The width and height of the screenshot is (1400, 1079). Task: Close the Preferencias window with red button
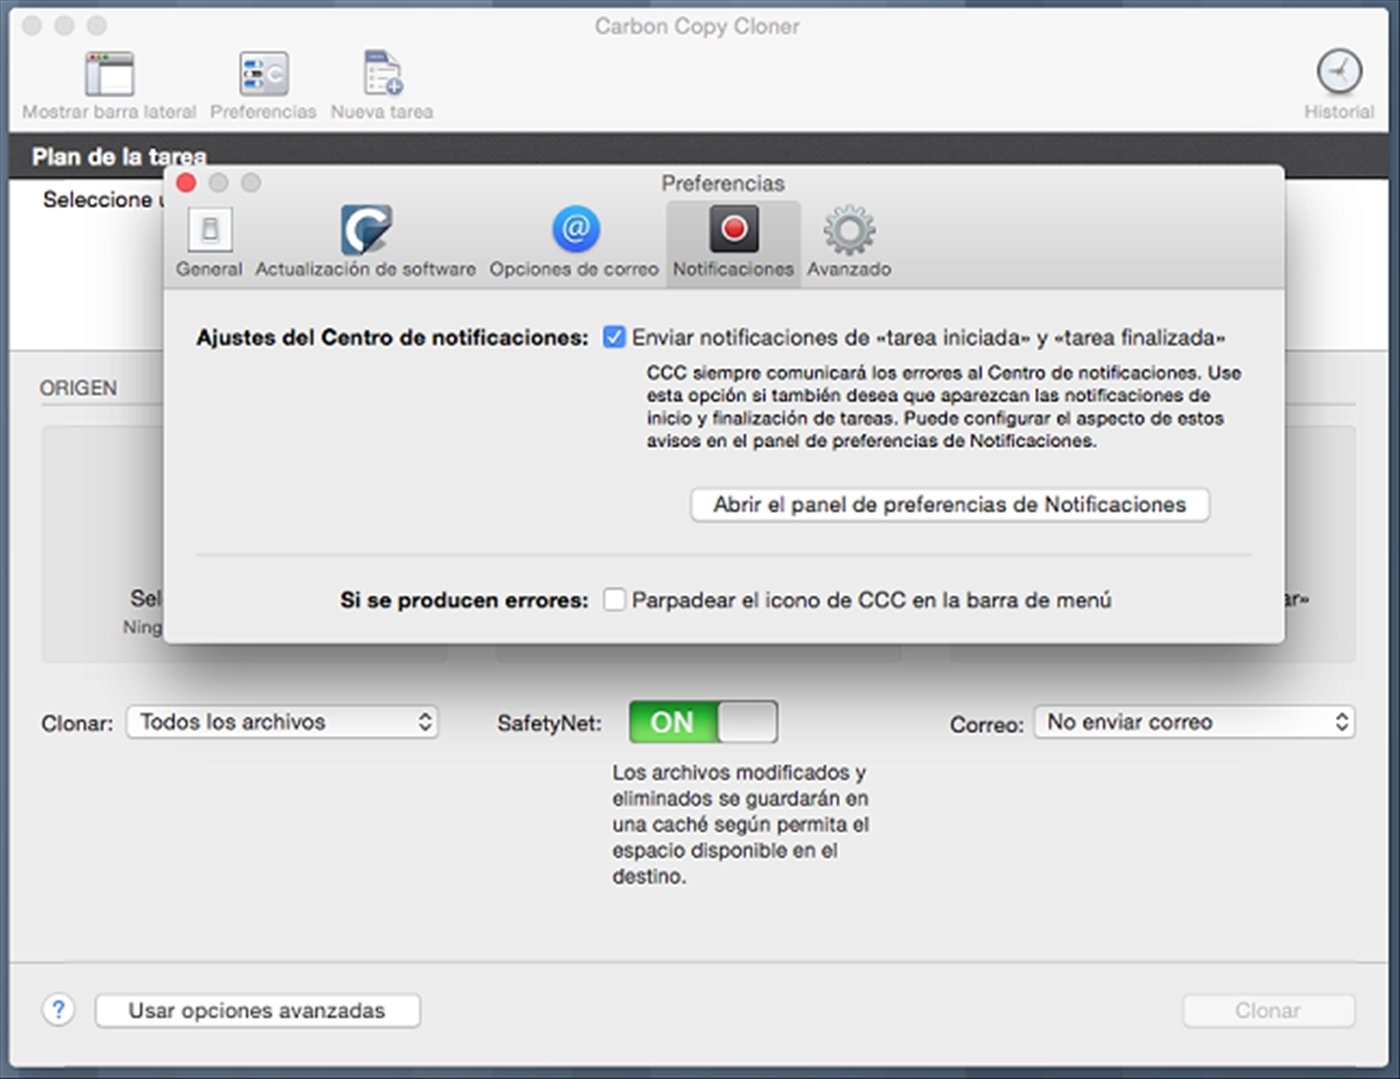pos(186,183)
